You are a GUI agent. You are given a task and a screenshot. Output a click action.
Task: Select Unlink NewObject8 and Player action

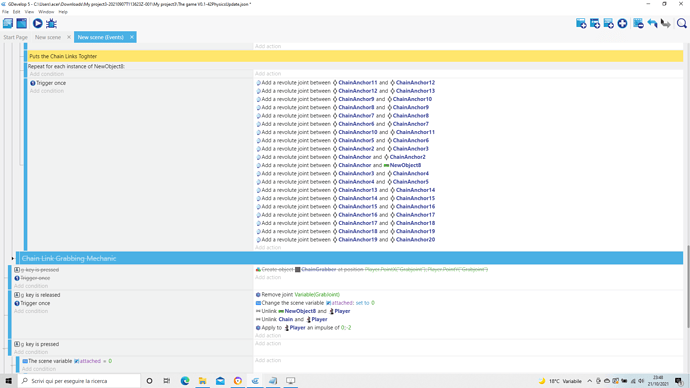(303, 311)
